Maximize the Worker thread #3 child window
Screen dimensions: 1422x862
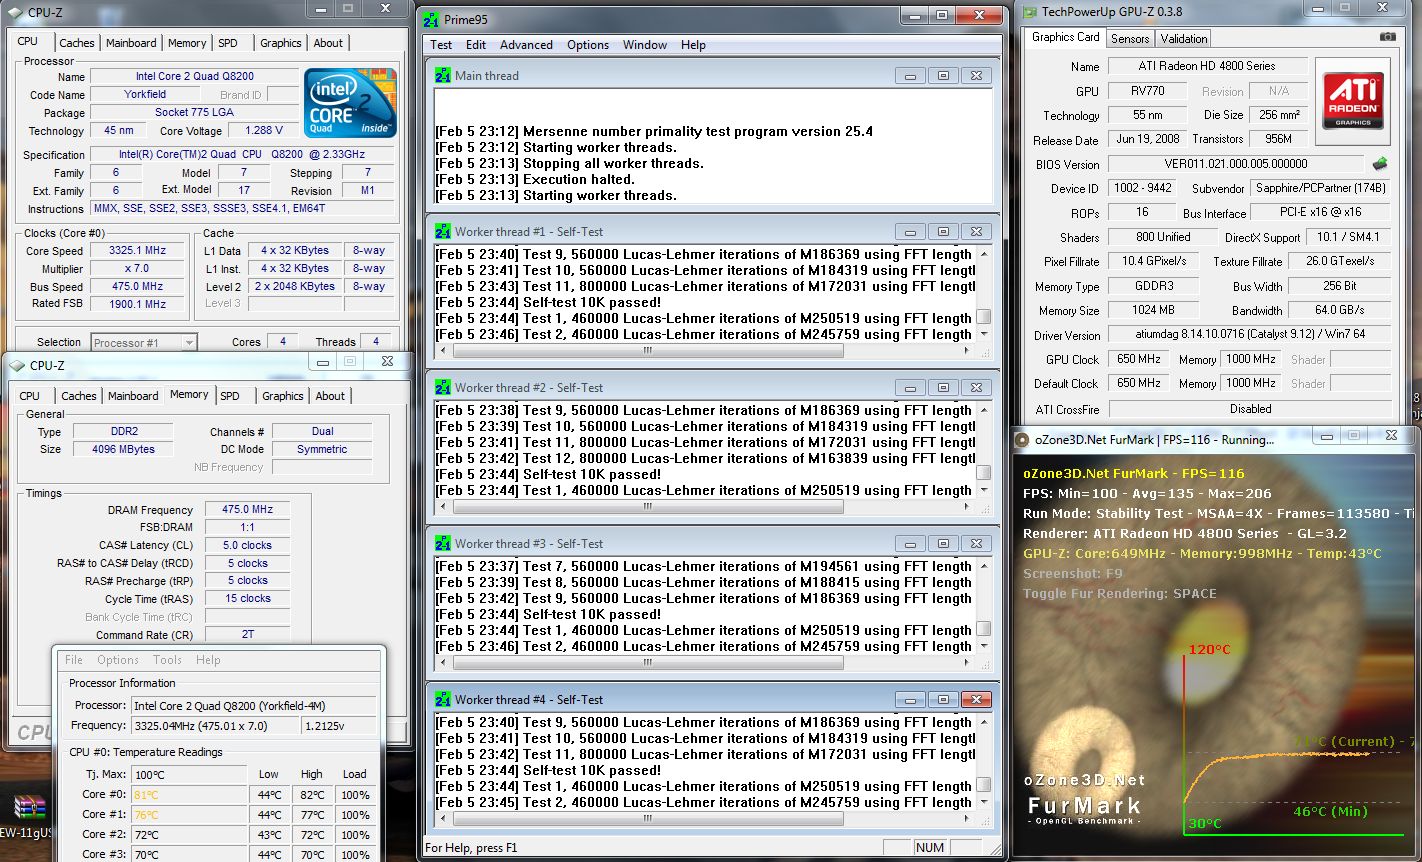(942, 543)
